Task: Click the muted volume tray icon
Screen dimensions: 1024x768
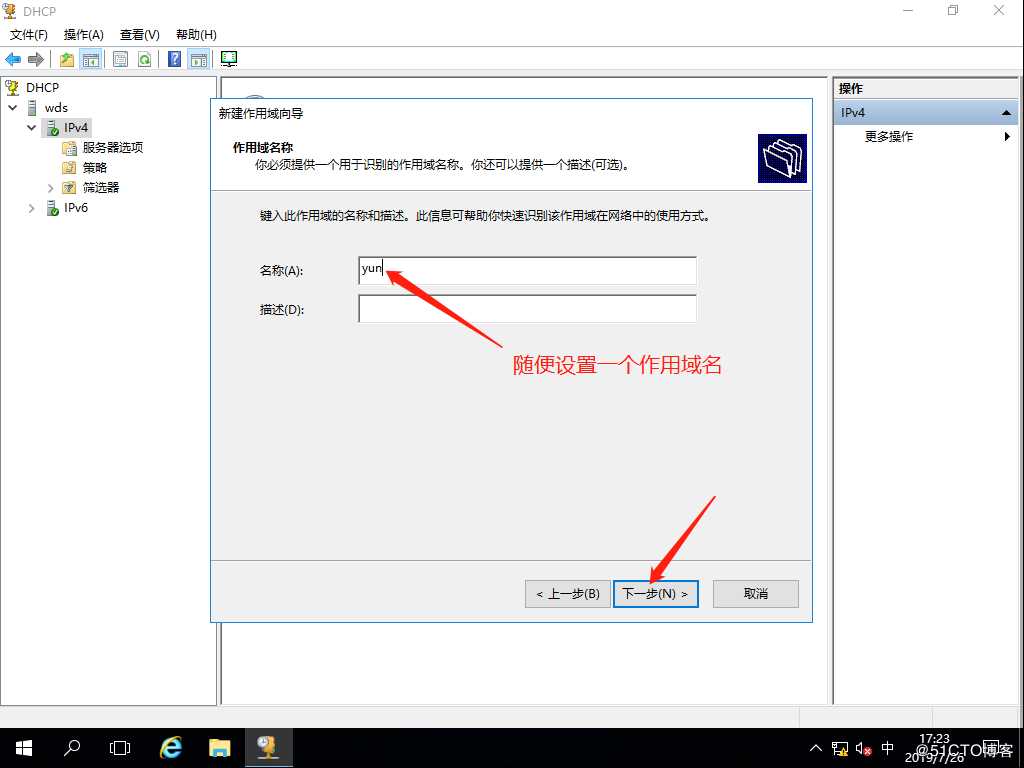Action: pyautogui.click(x=863, y=748)
